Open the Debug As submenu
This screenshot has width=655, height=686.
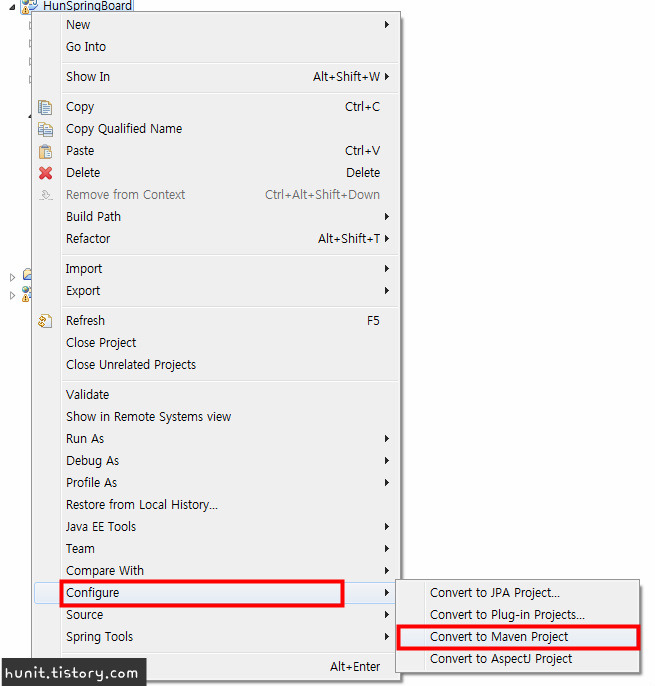[x=217, y=461]
